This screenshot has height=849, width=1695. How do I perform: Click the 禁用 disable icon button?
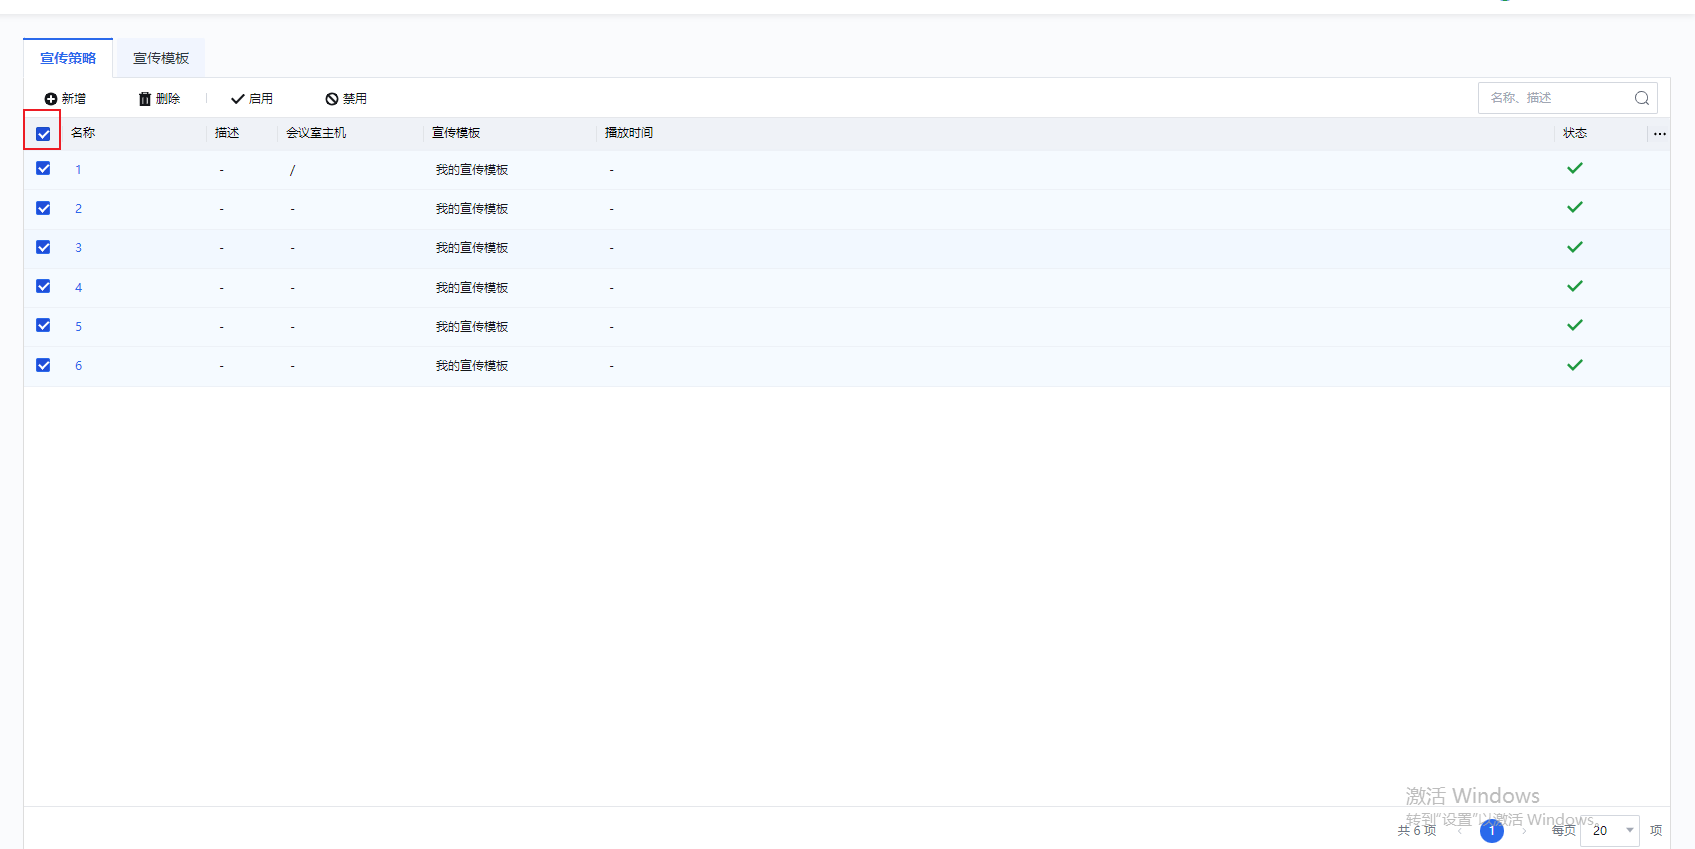coord(346,99)
